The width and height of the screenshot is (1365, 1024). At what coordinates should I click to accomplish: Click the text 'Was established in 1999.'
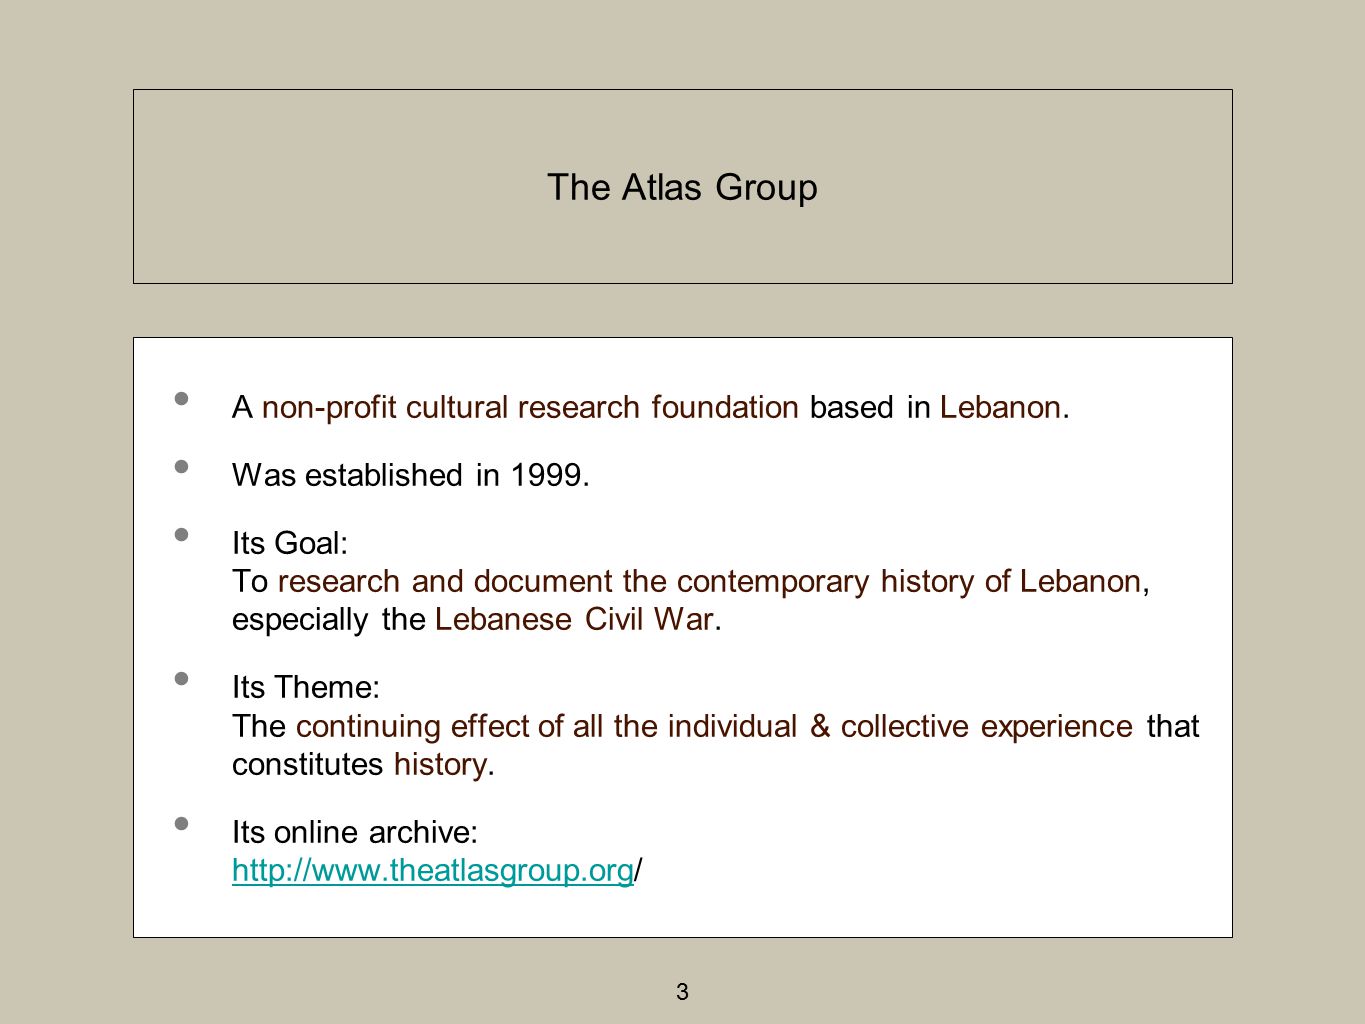pos(411,475)
